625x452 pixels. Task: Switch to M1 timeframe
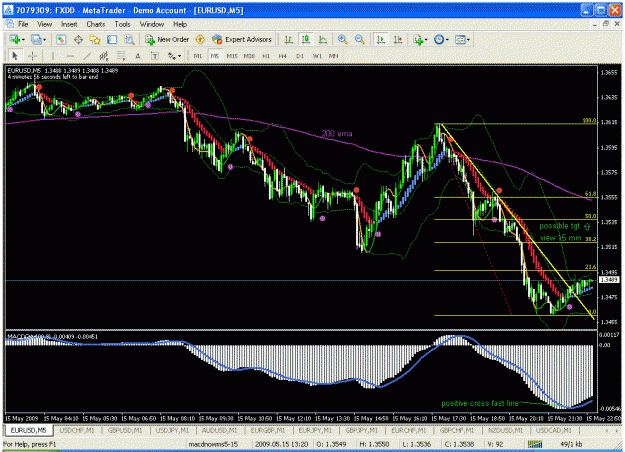(x=197, y=56)
